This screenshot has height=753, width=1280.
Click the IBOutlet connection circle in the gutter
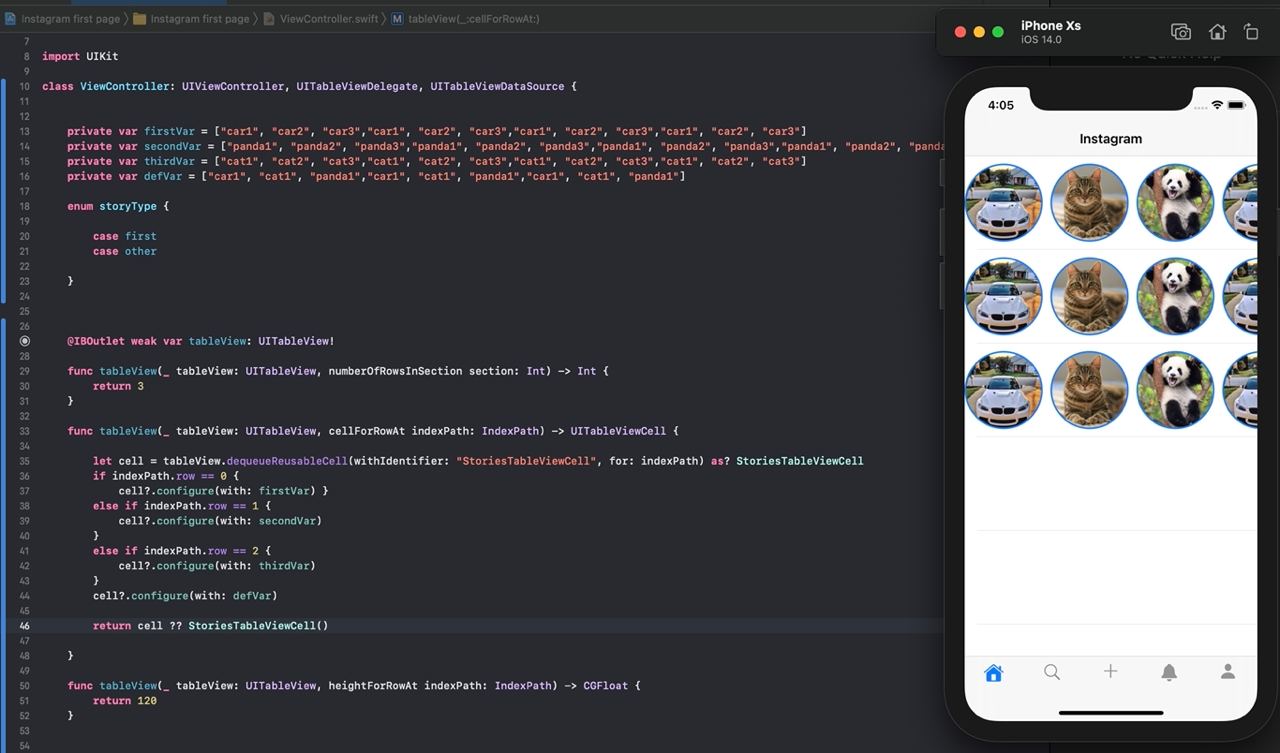pyautogui.click(x=25, y=341)
